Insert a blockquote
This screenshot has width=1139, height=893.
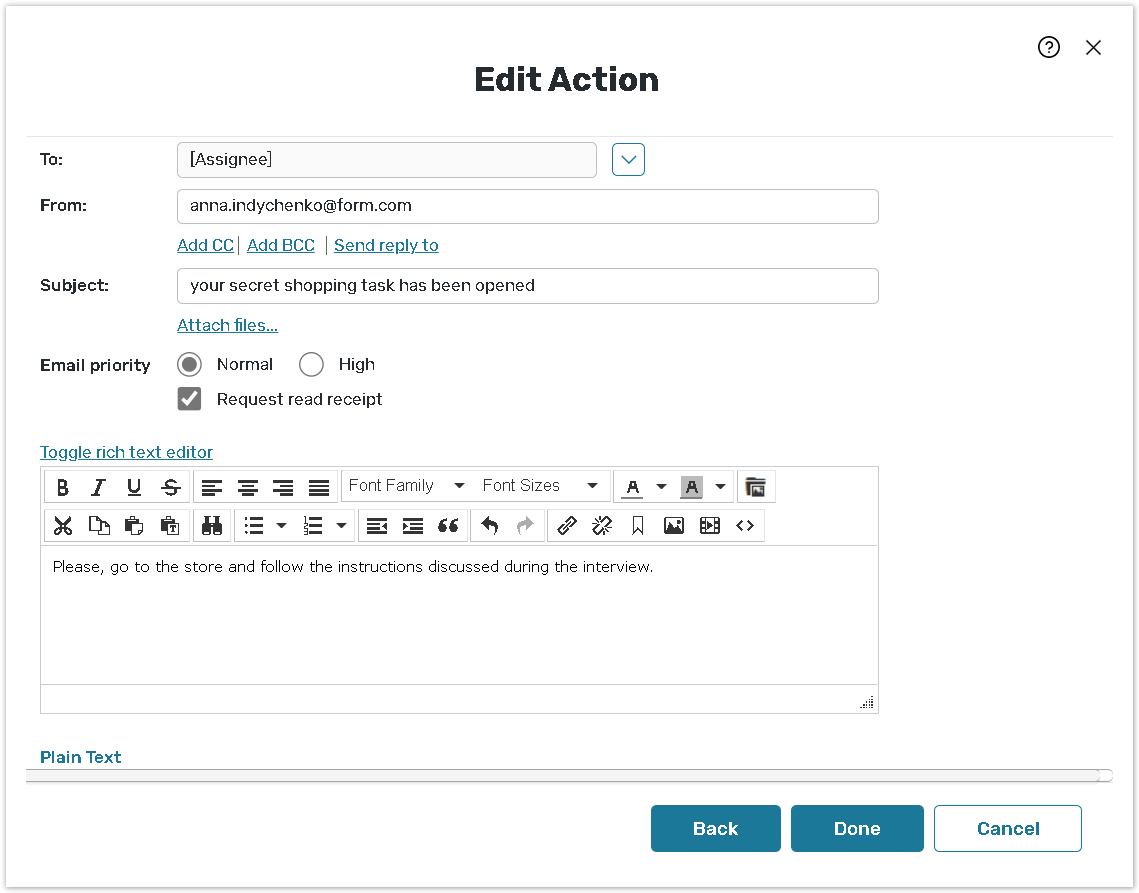(448, 525)
